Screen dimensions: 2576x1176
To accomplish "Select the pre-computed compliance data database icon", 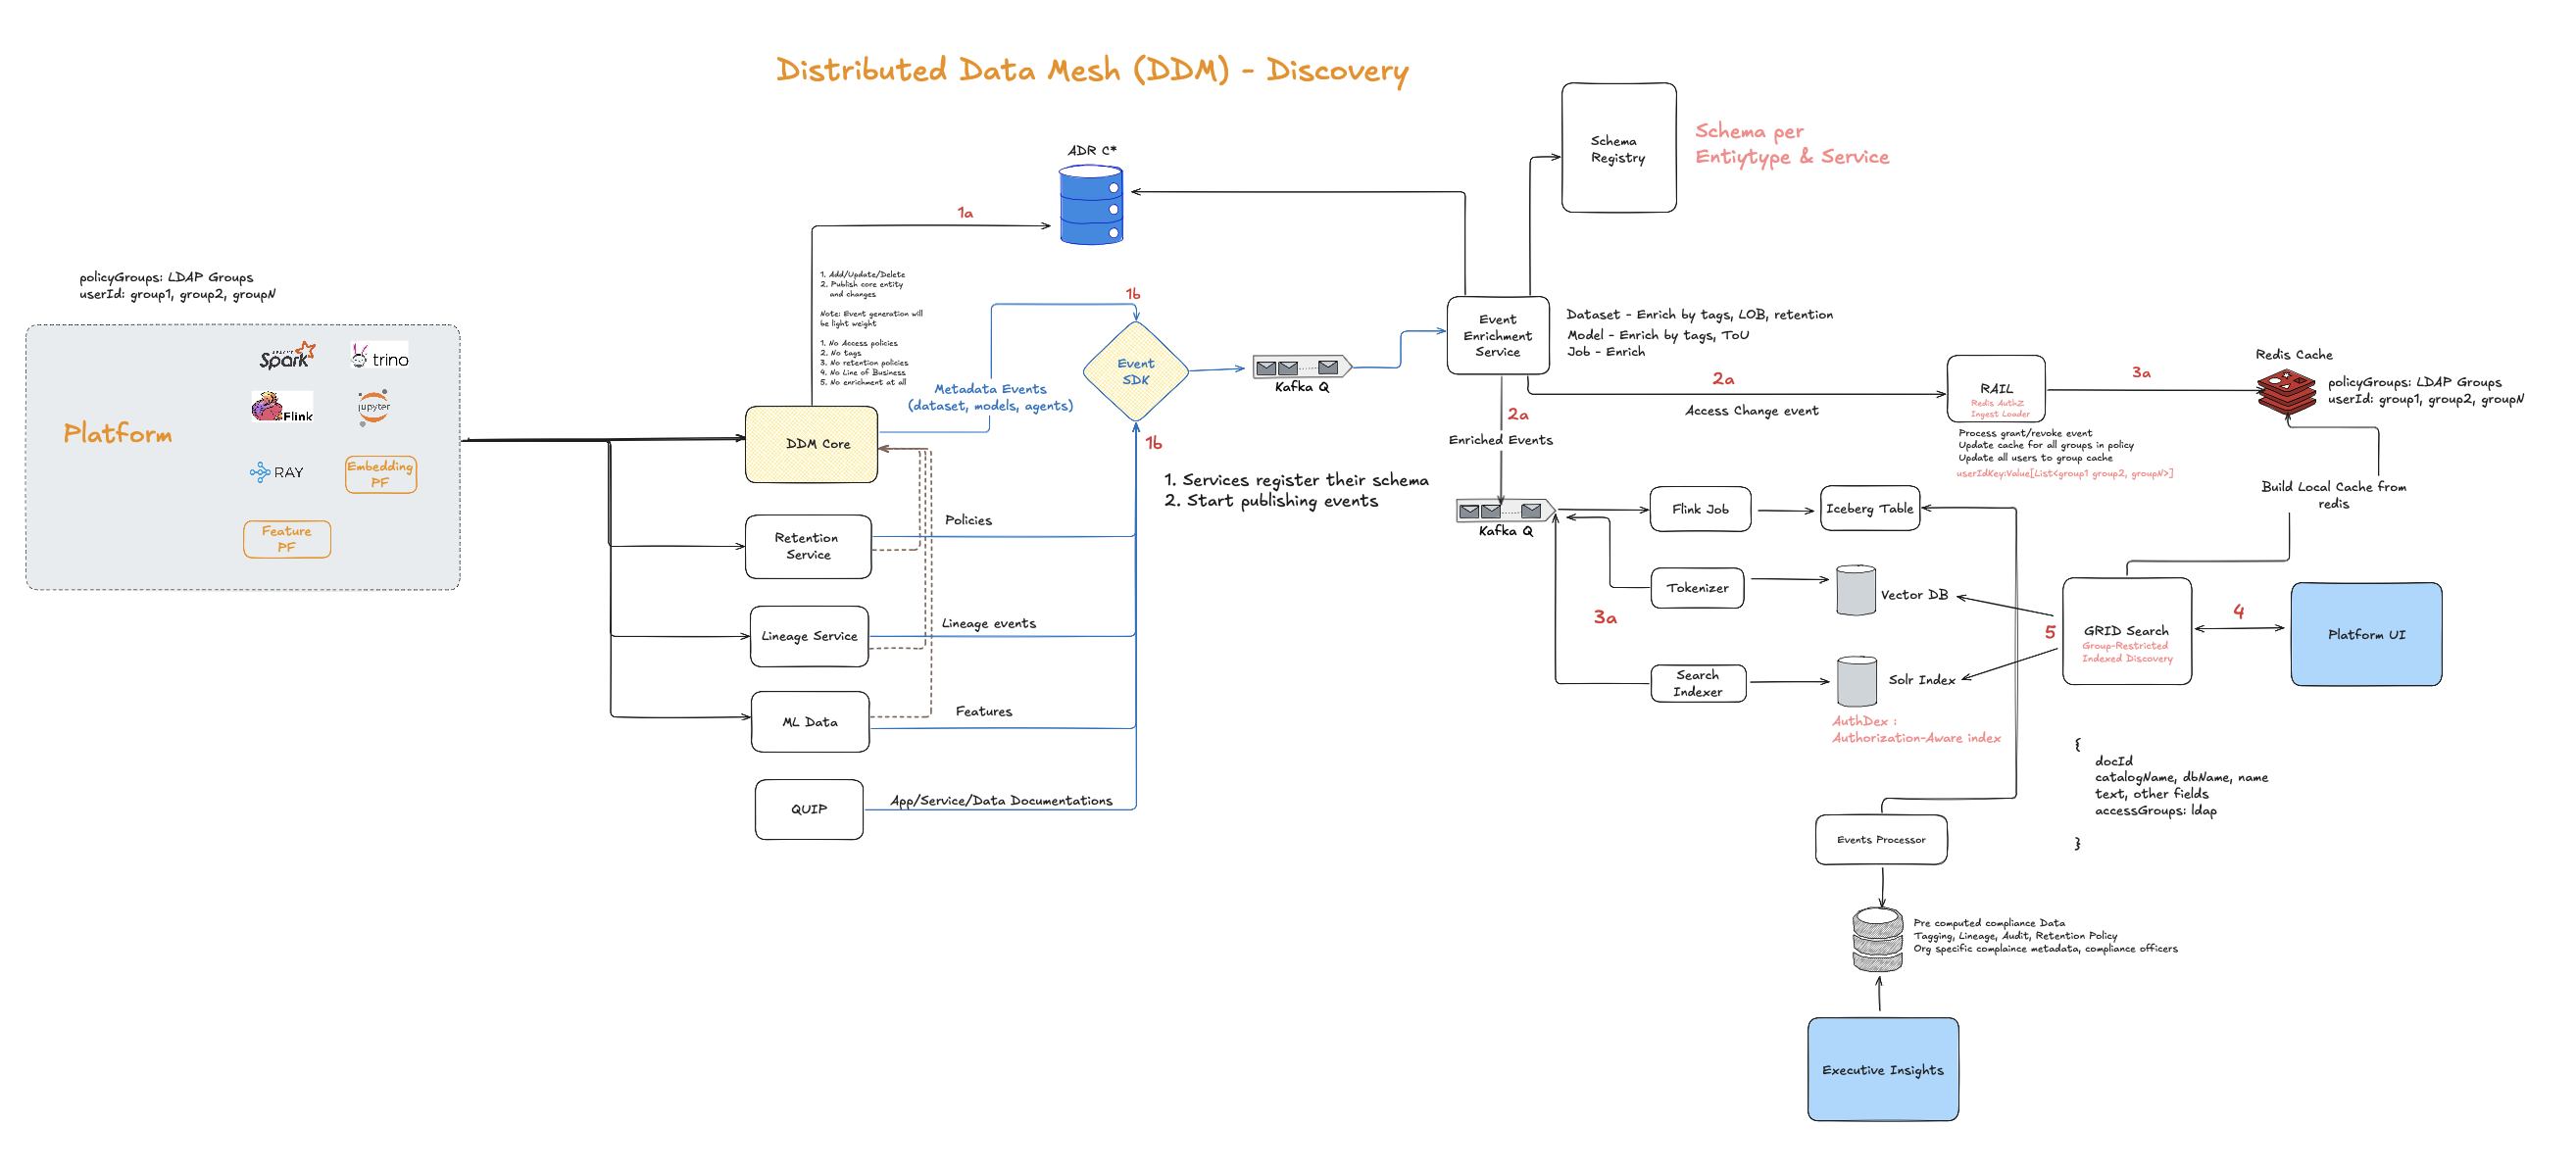I will (x=1879, y=938).
